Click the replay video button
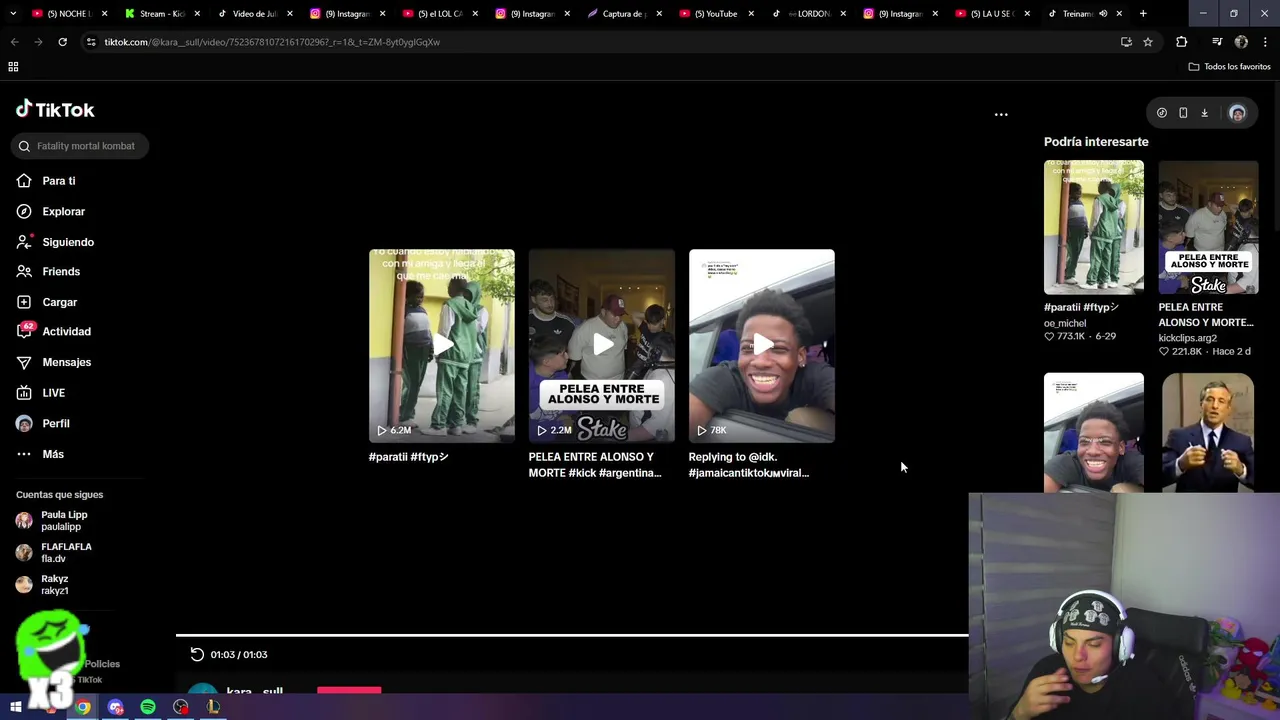The height and width of the screenshot is (720, 1280). pos(197,654)
